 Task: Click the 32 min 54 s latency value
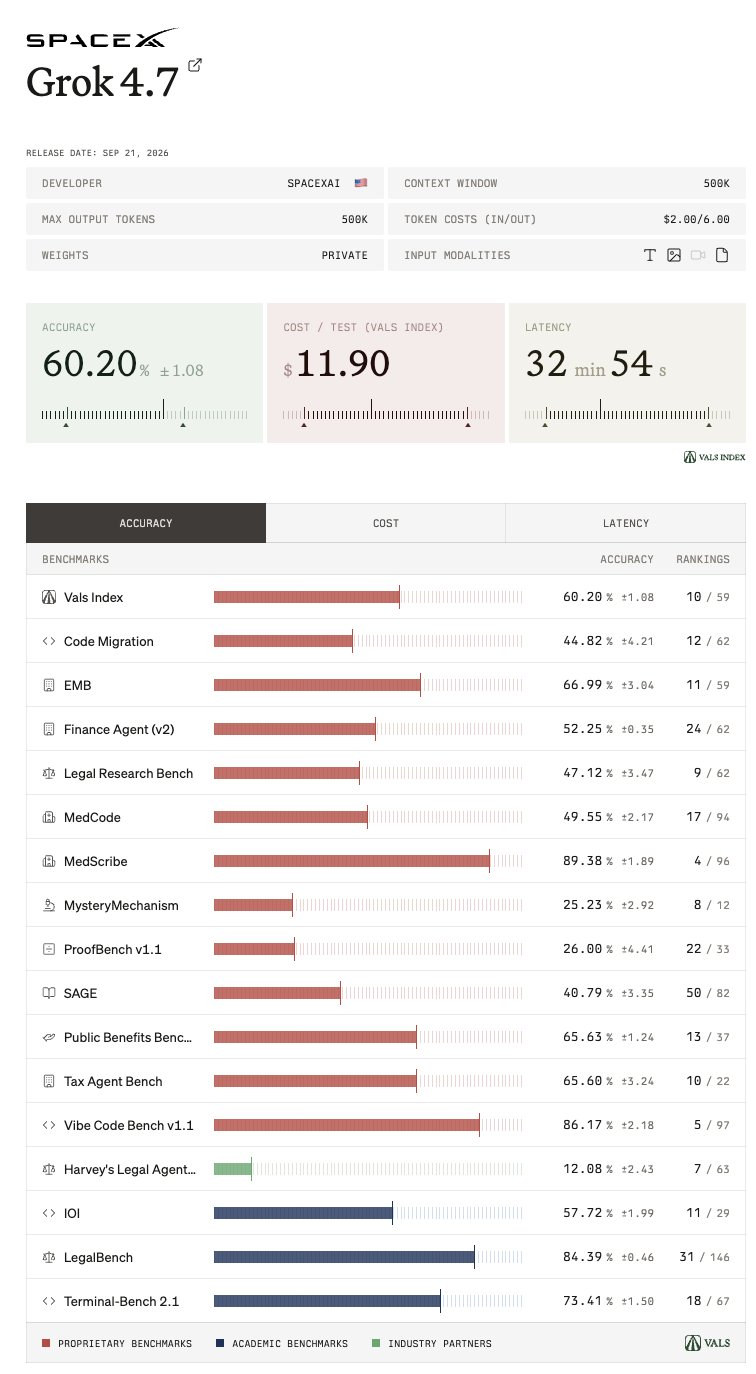tap(596, 364)
